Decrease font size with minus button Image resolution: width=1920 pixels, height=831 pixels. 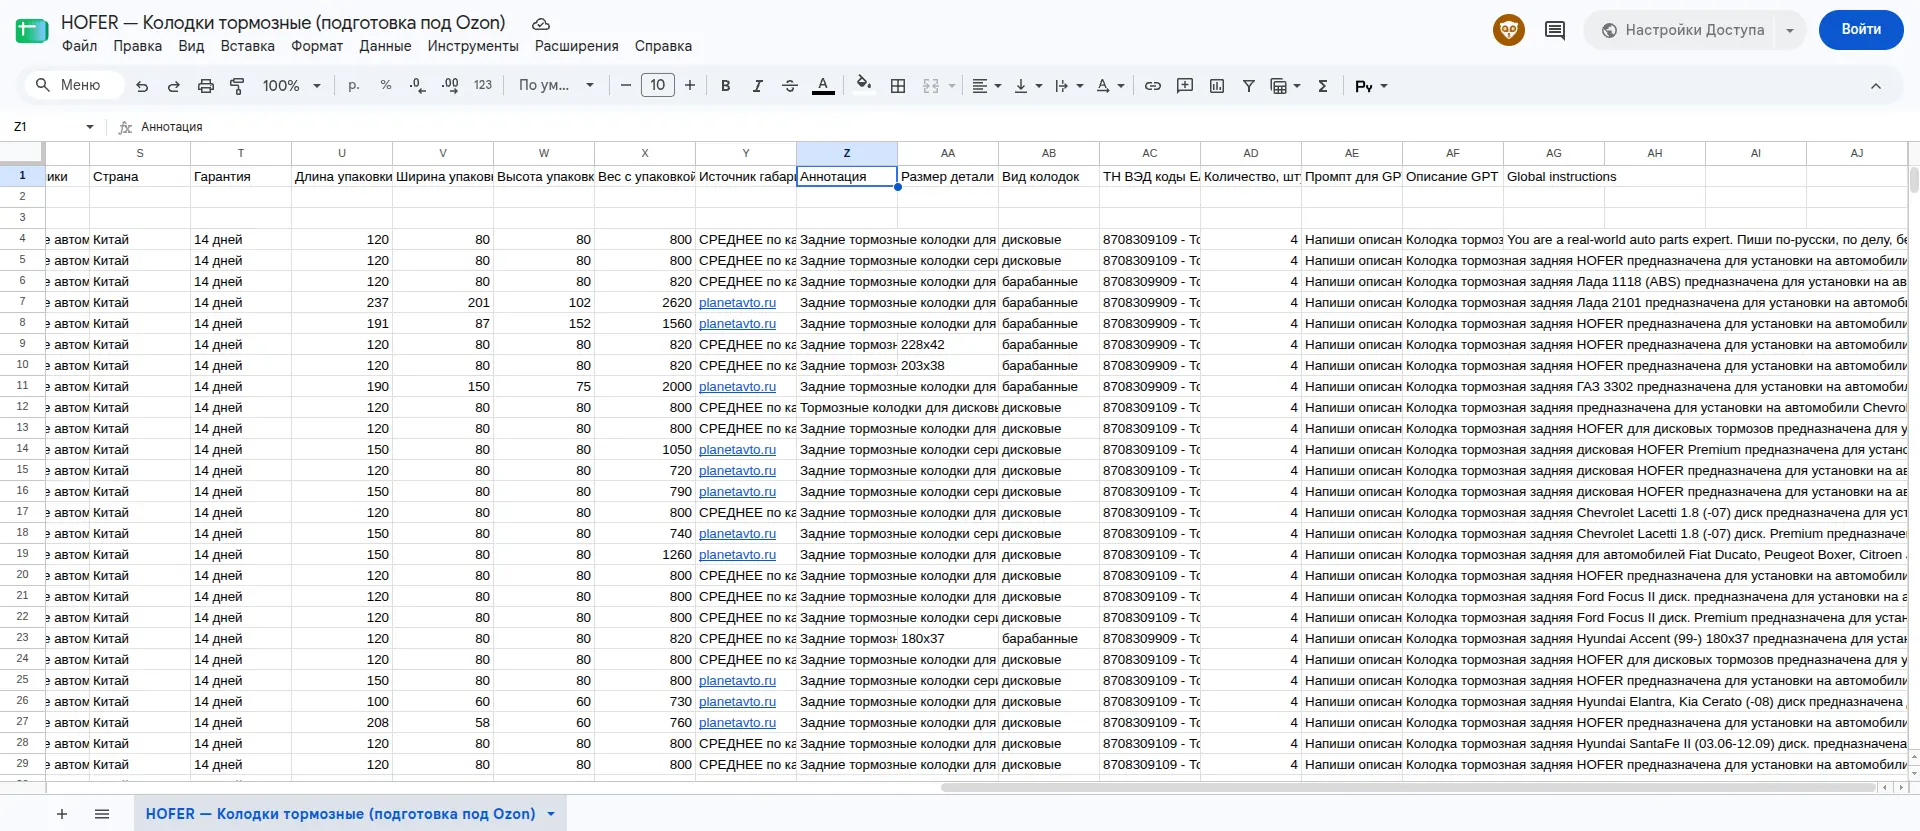click(626, 86)
